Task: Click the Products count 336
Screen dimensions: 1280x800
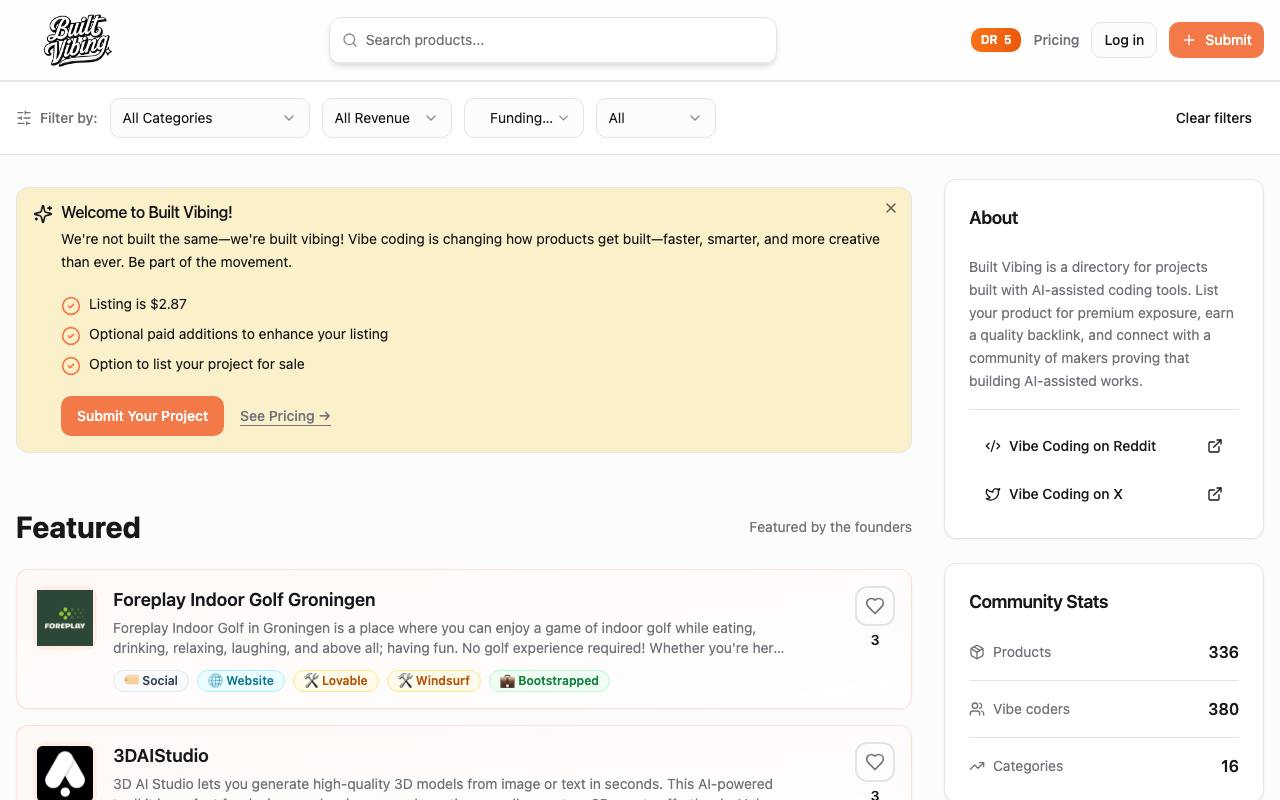Action: pos(1224,652)
